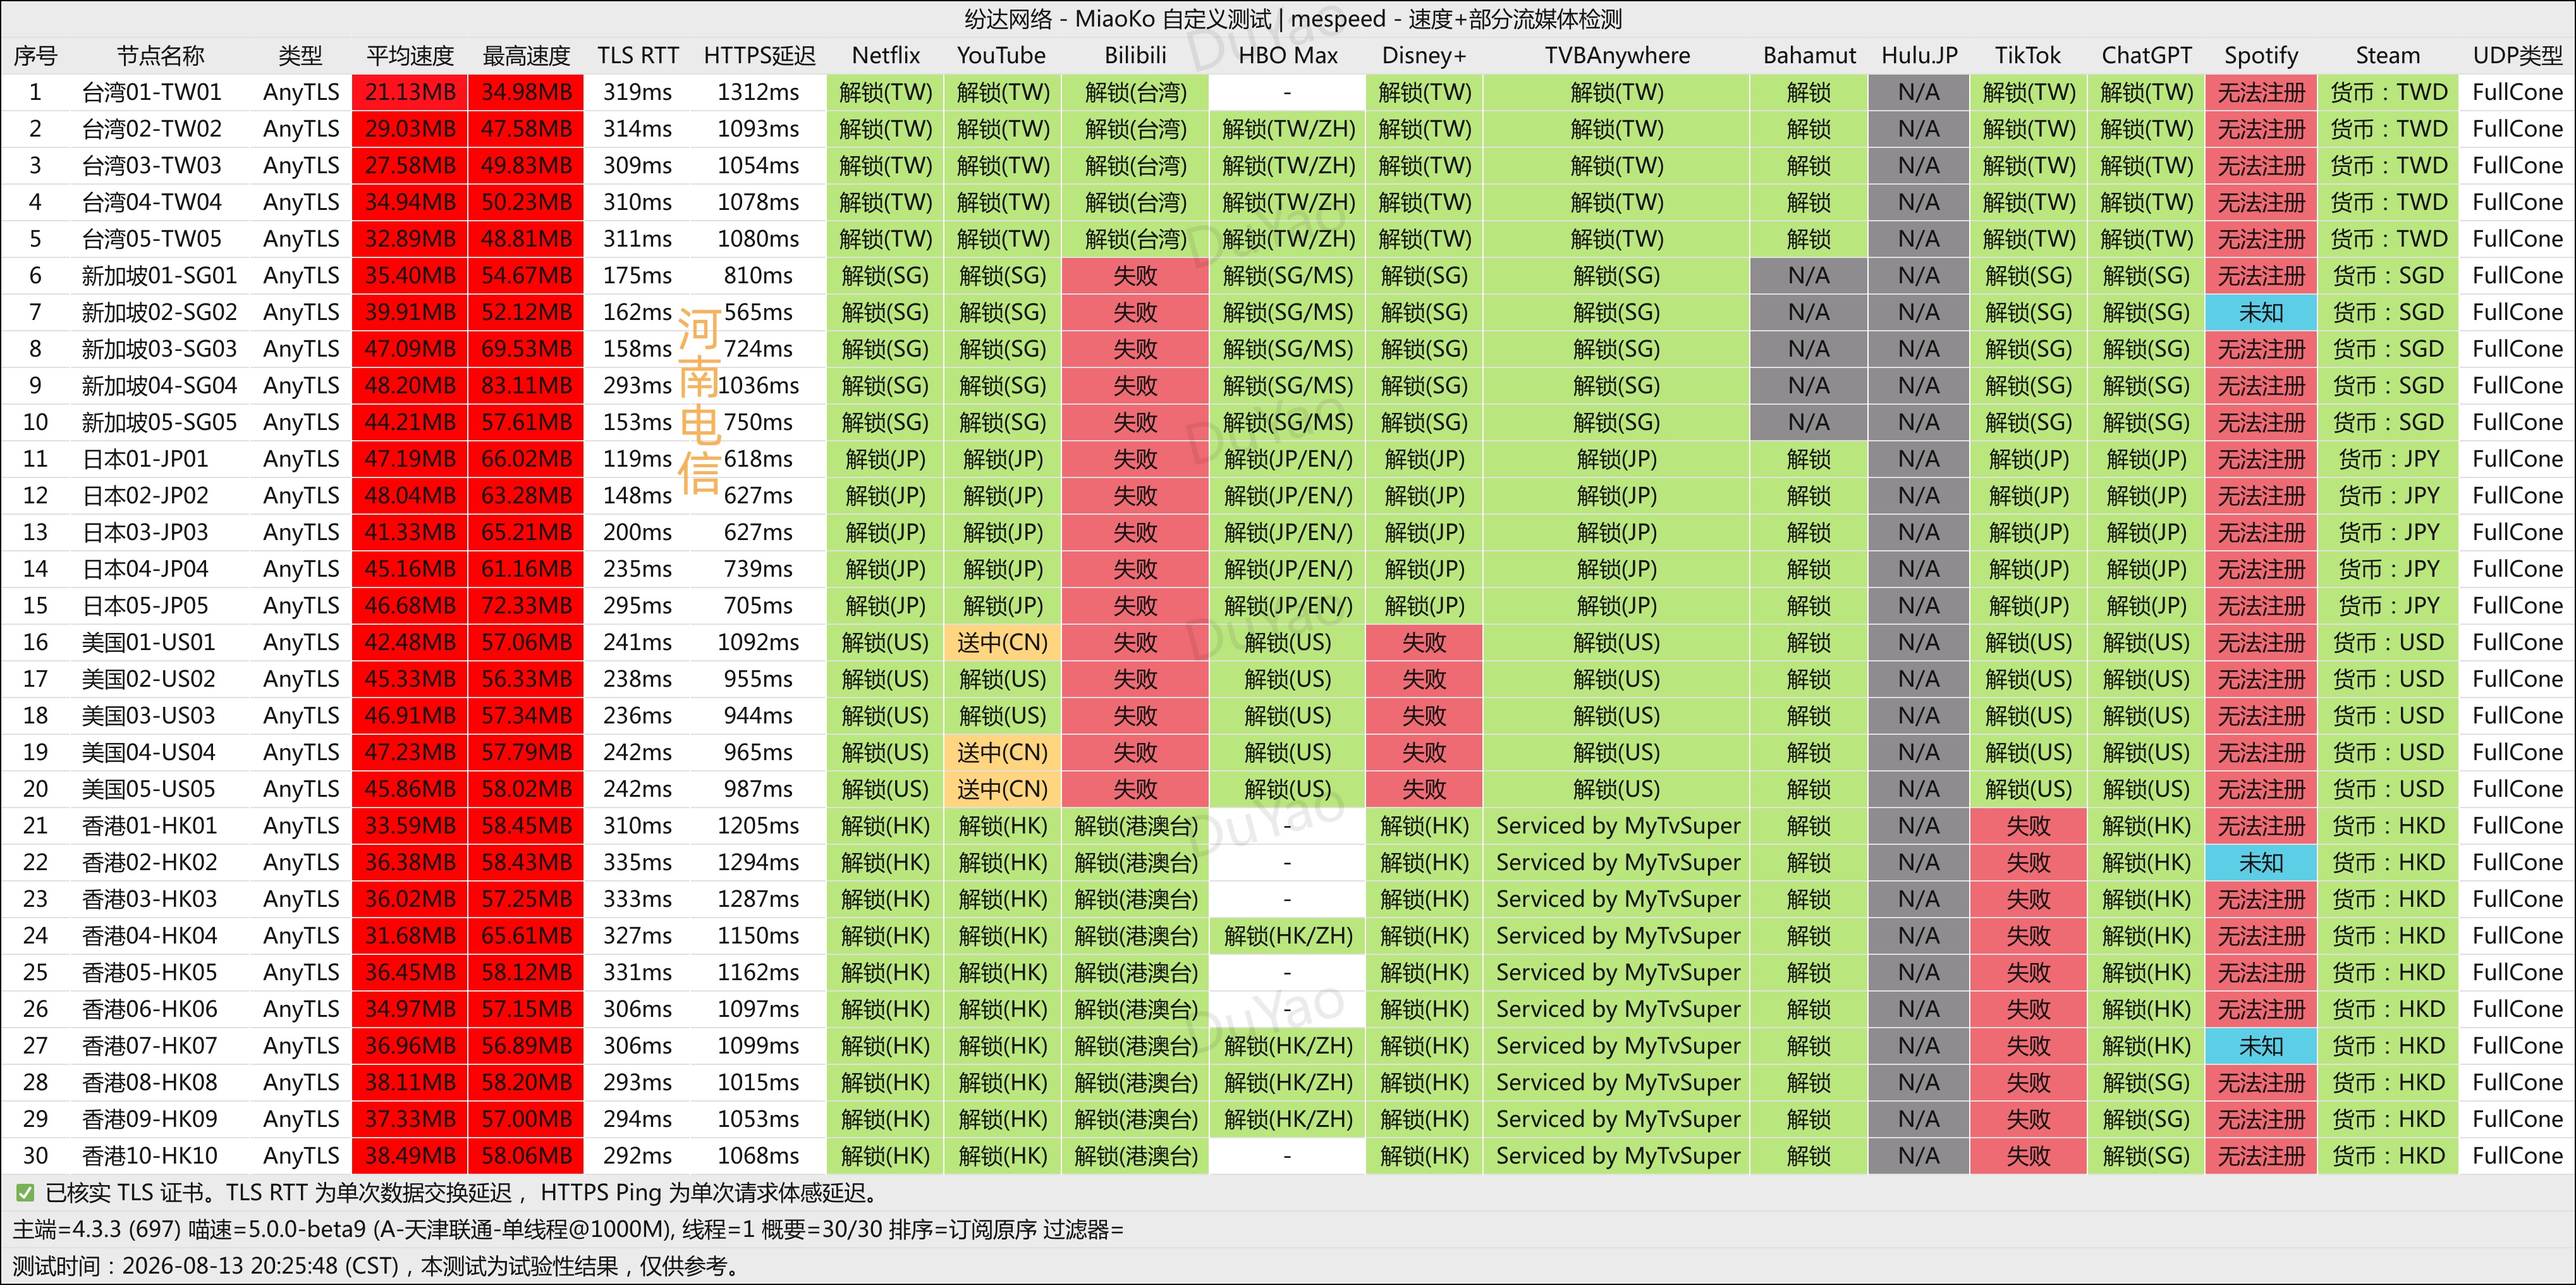Select node name 香港04-HK04
The height and width of the screenshot is (1285, 2576).
click(x=150, y=936)
